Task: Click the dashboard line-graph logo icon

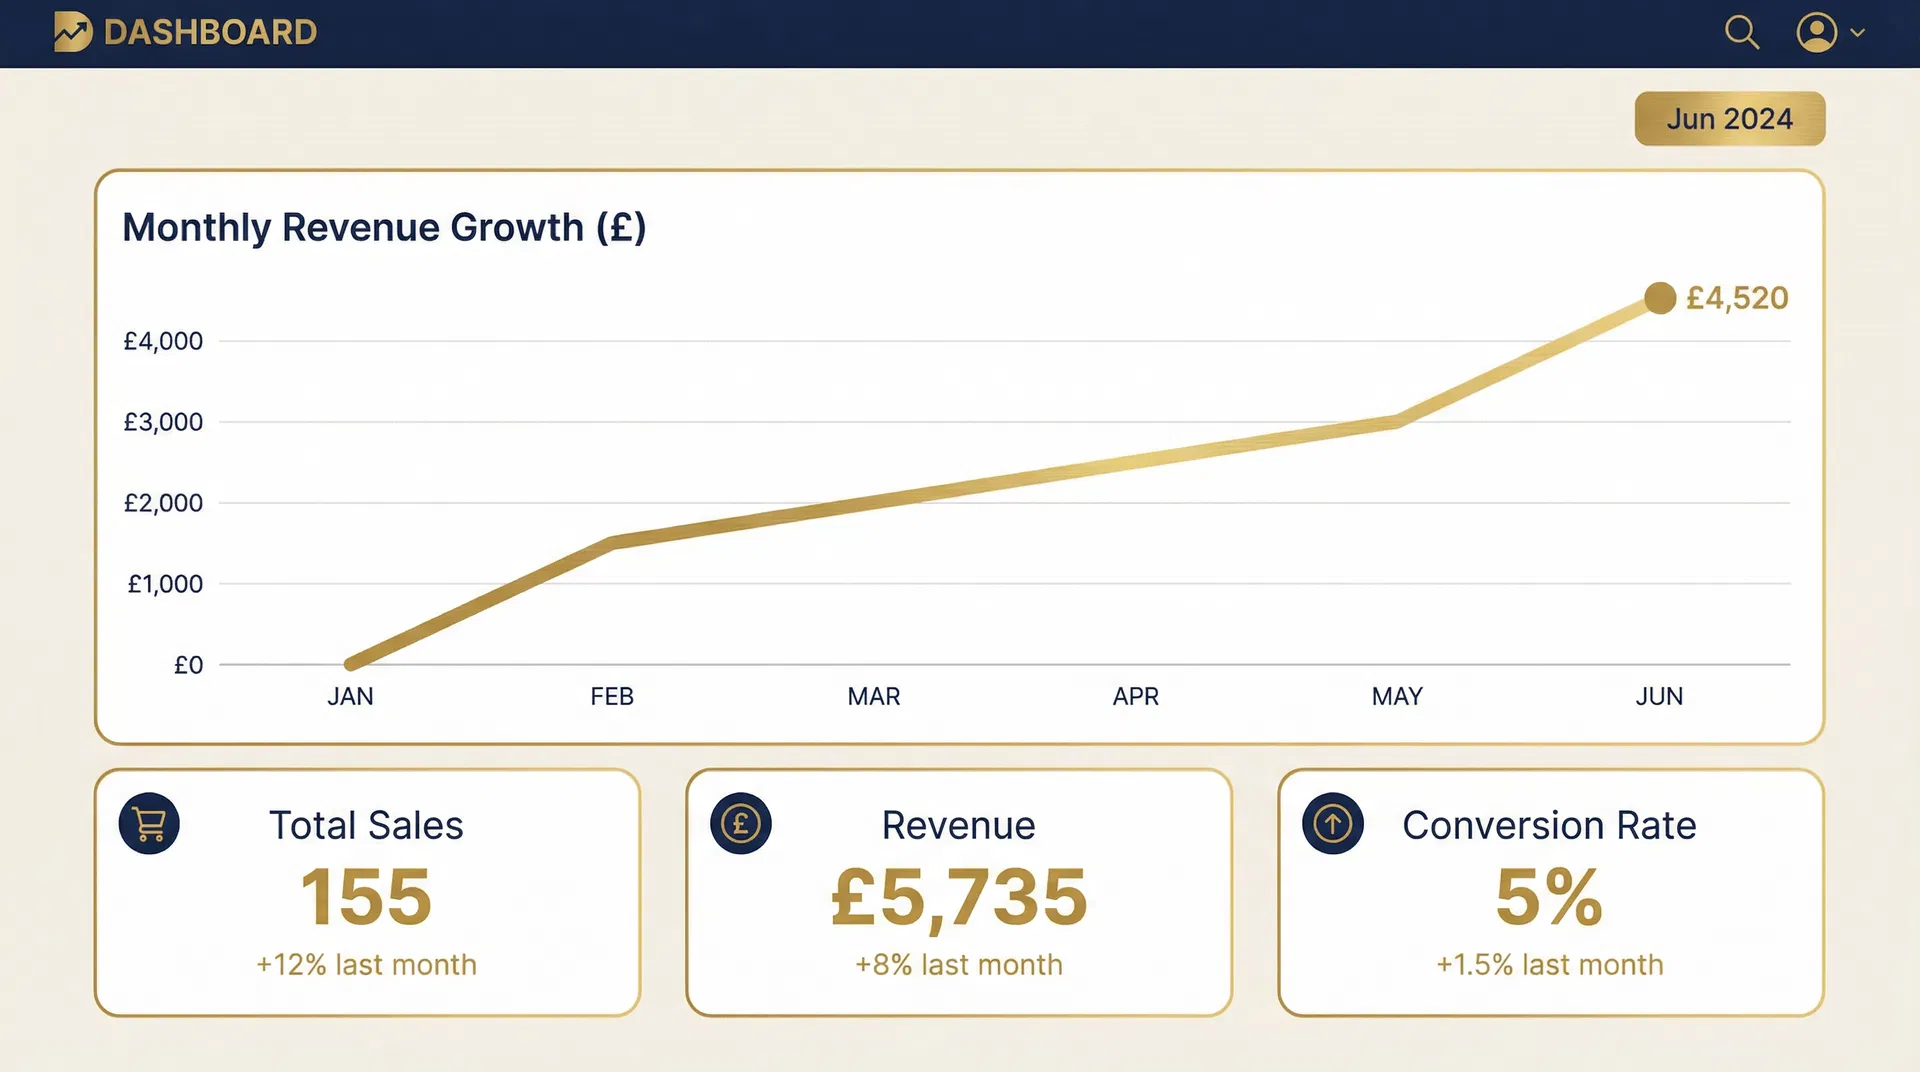Action: pos(70,32)
